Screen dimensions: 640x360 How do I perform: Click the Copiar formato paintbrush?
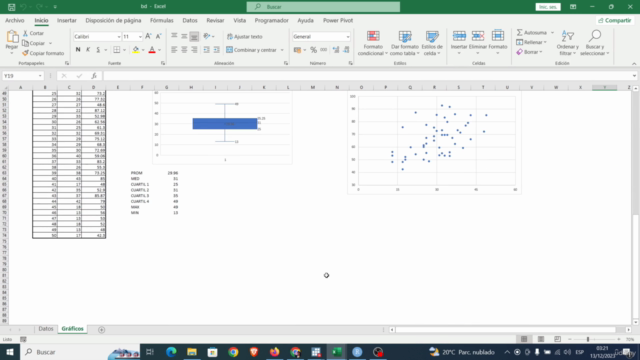tap(25, 53)
